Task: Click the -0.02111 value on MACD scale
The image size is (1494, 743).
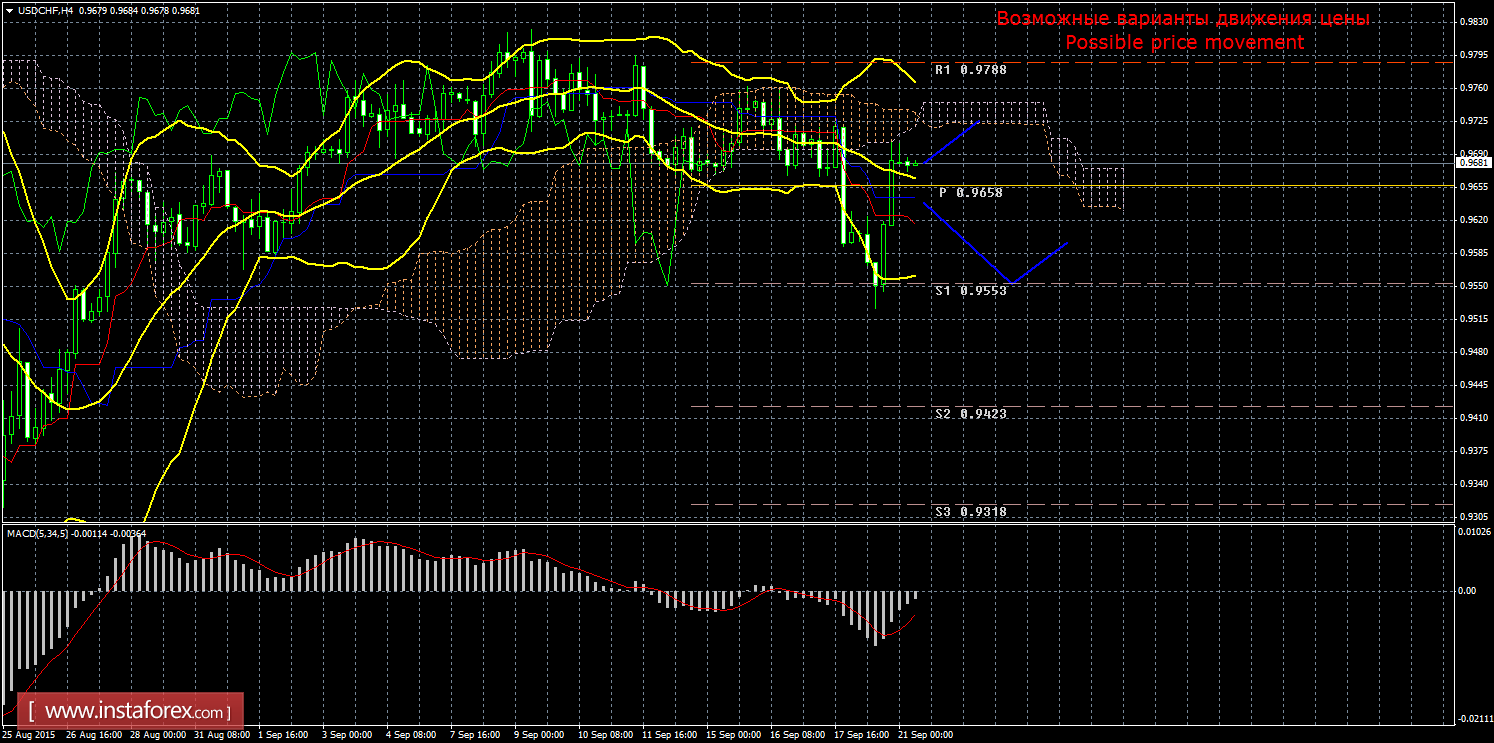Action: (1473, 718)
